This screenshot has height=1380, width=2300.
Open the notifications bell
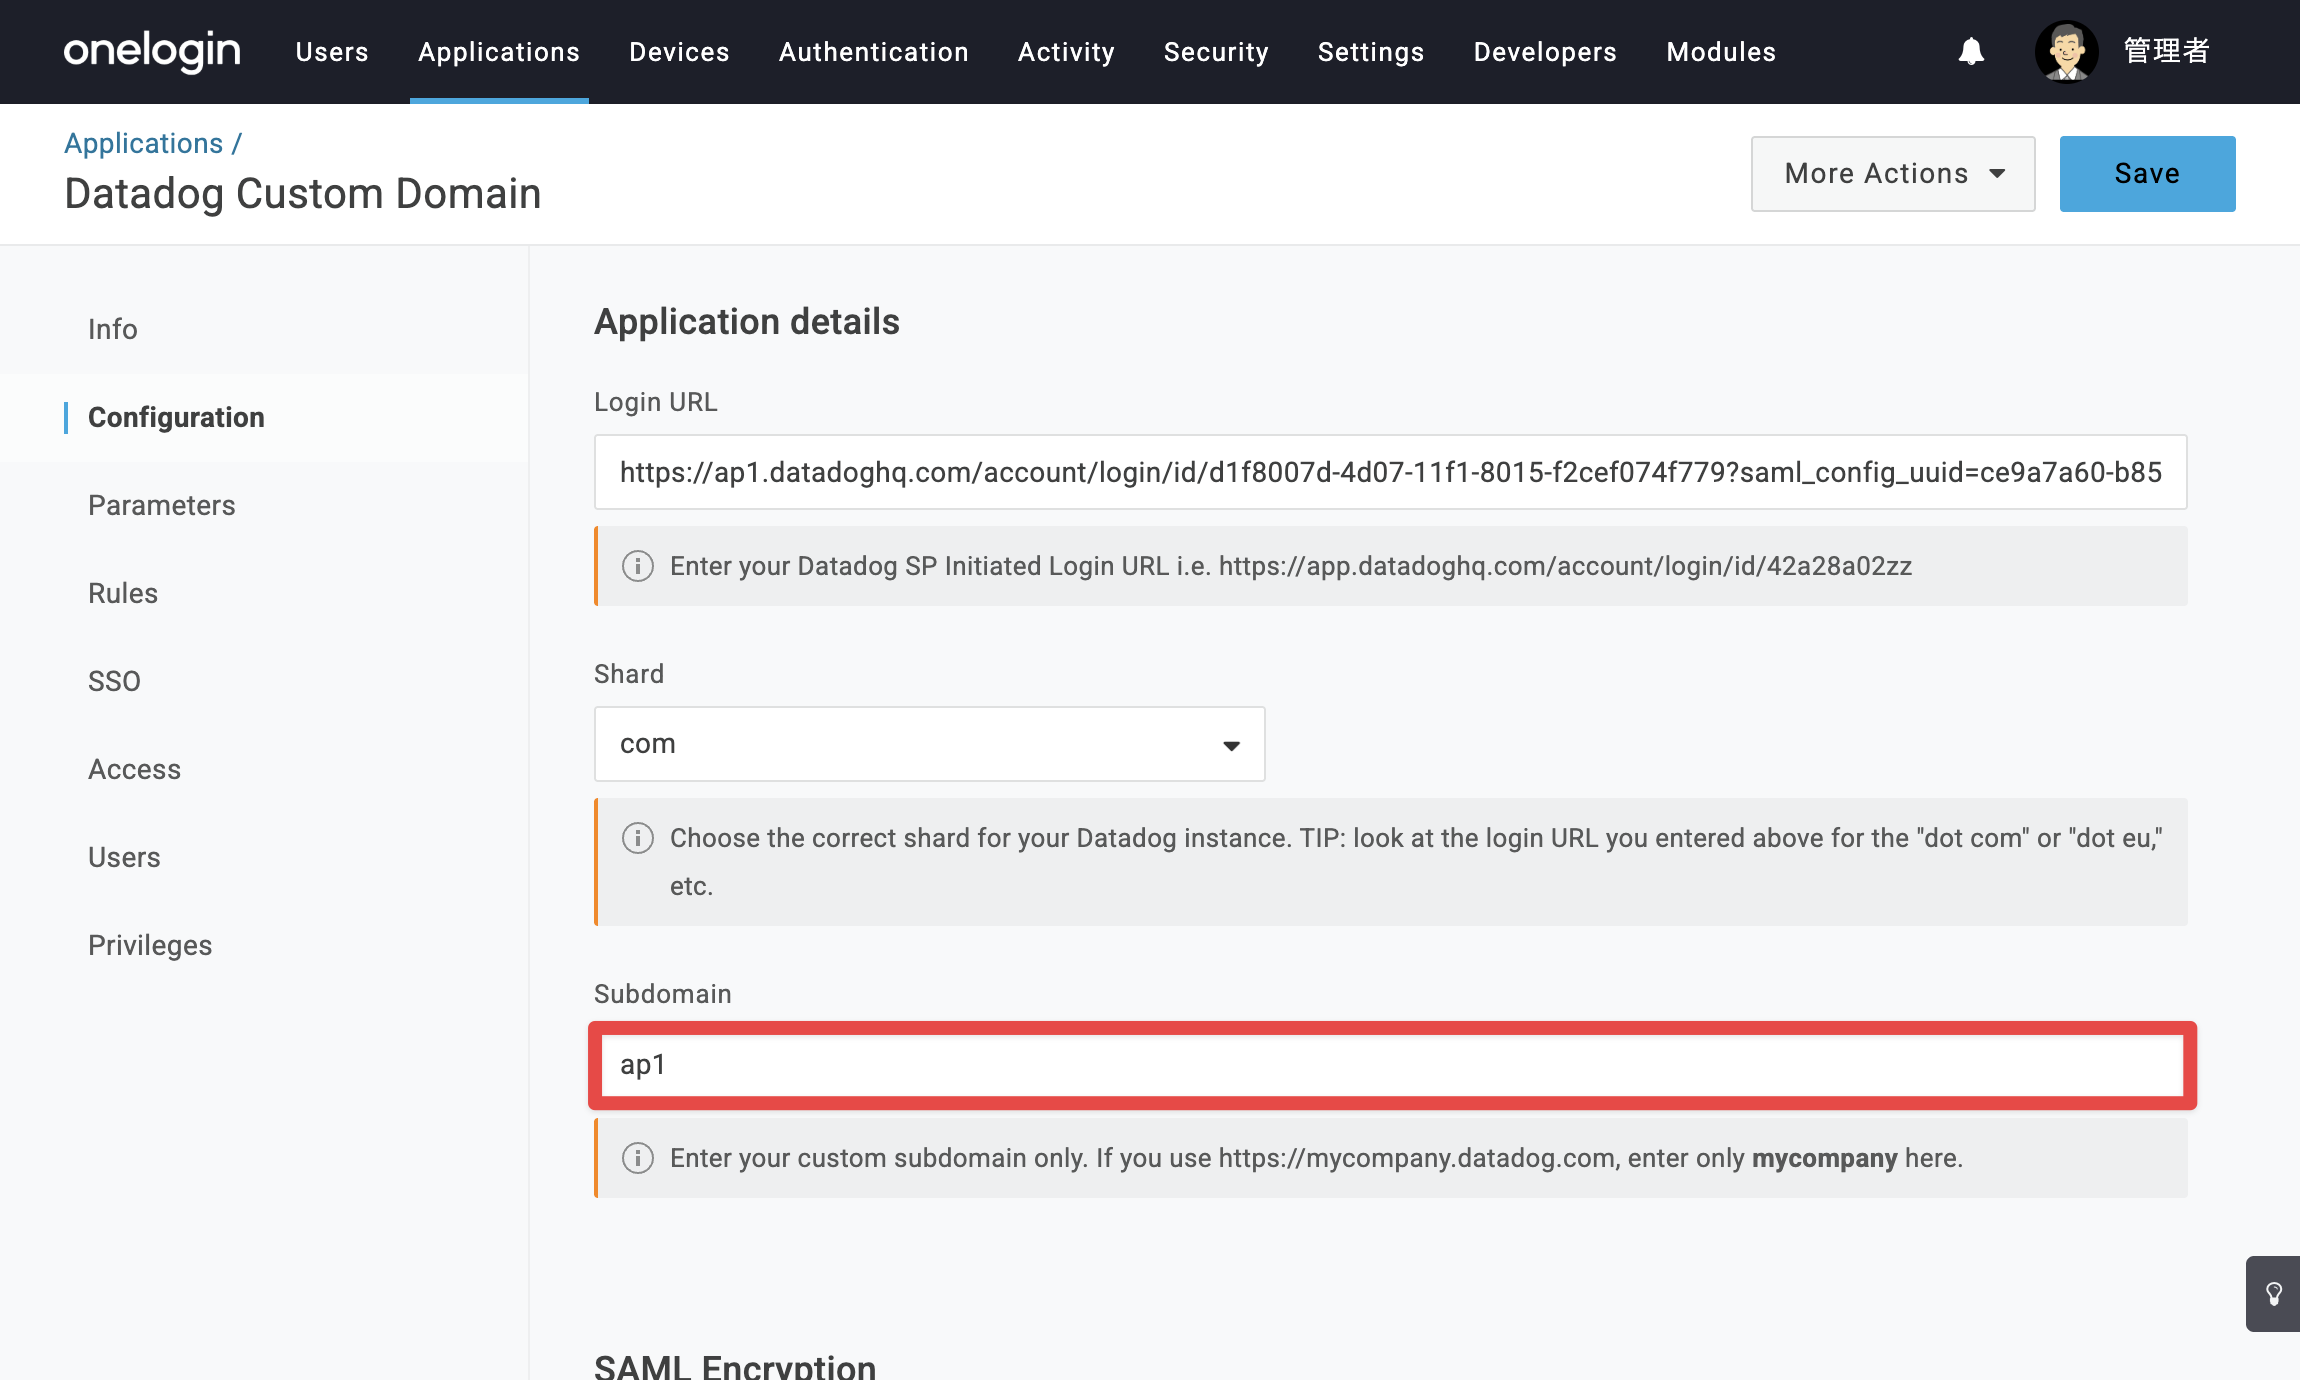tap(1971, 51)
